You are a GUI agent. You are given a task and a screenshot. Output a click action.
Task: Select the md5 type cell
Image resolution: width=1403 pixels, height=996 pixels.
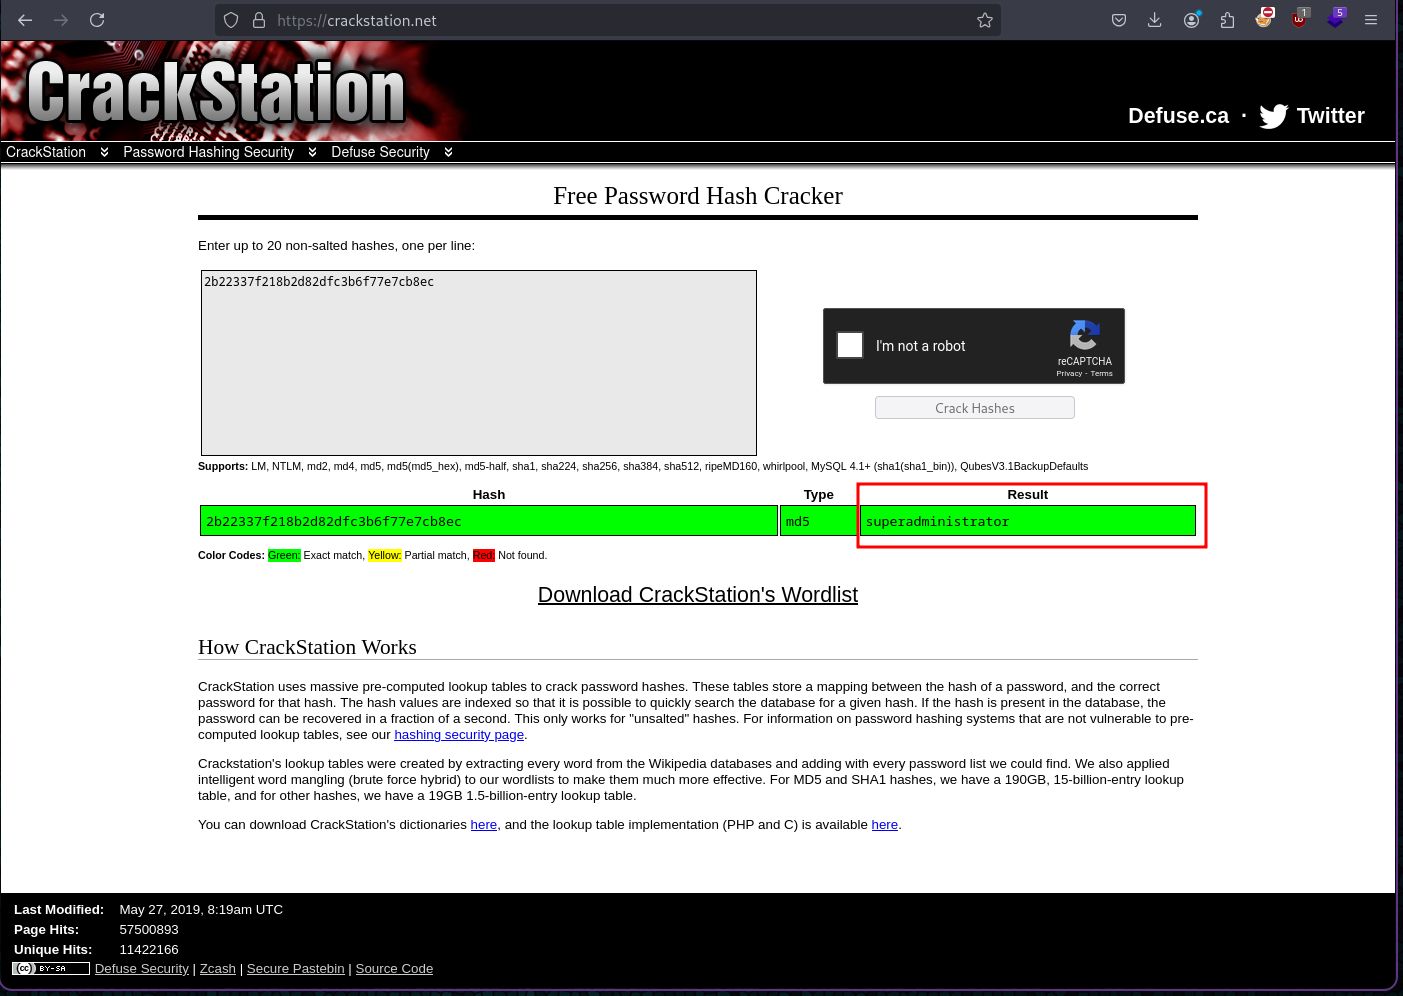[818, 521]
